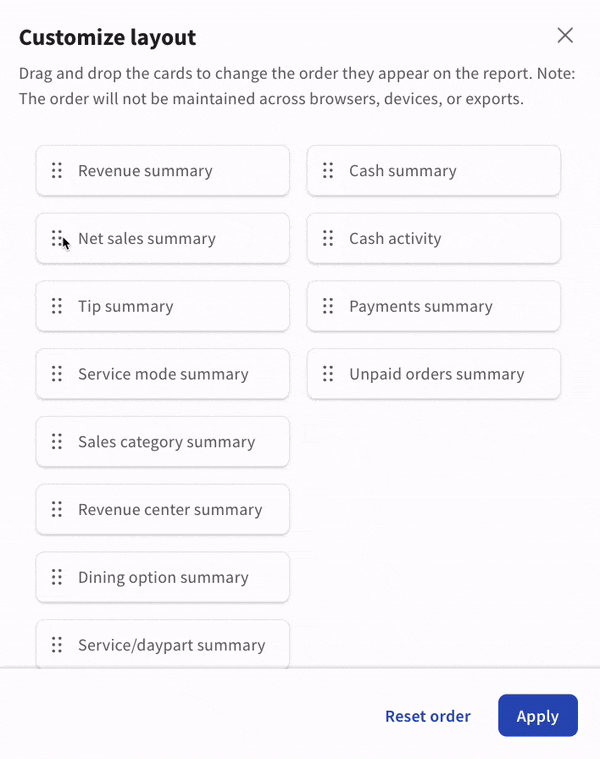Apply the customized layout
The image size is (600, 759).
click(537, 716)
